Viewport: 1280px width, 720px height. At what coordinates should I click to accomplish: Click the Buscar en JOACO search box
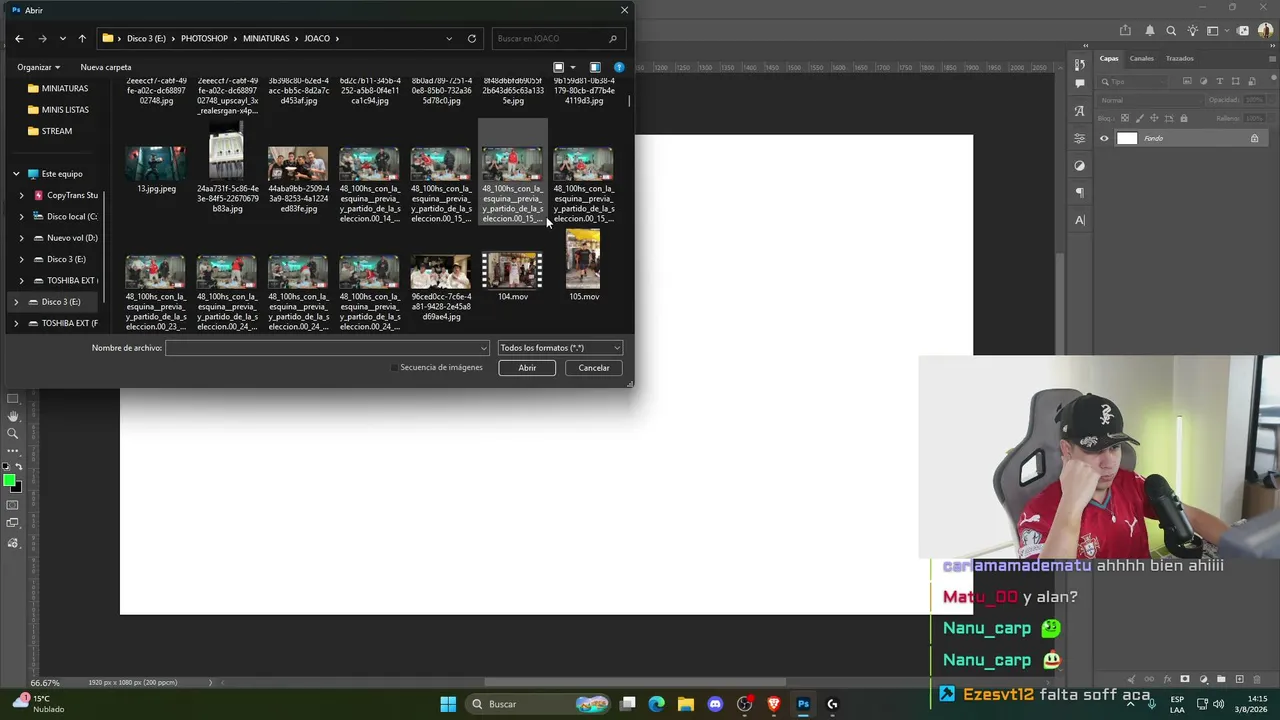tap(560, 38)
